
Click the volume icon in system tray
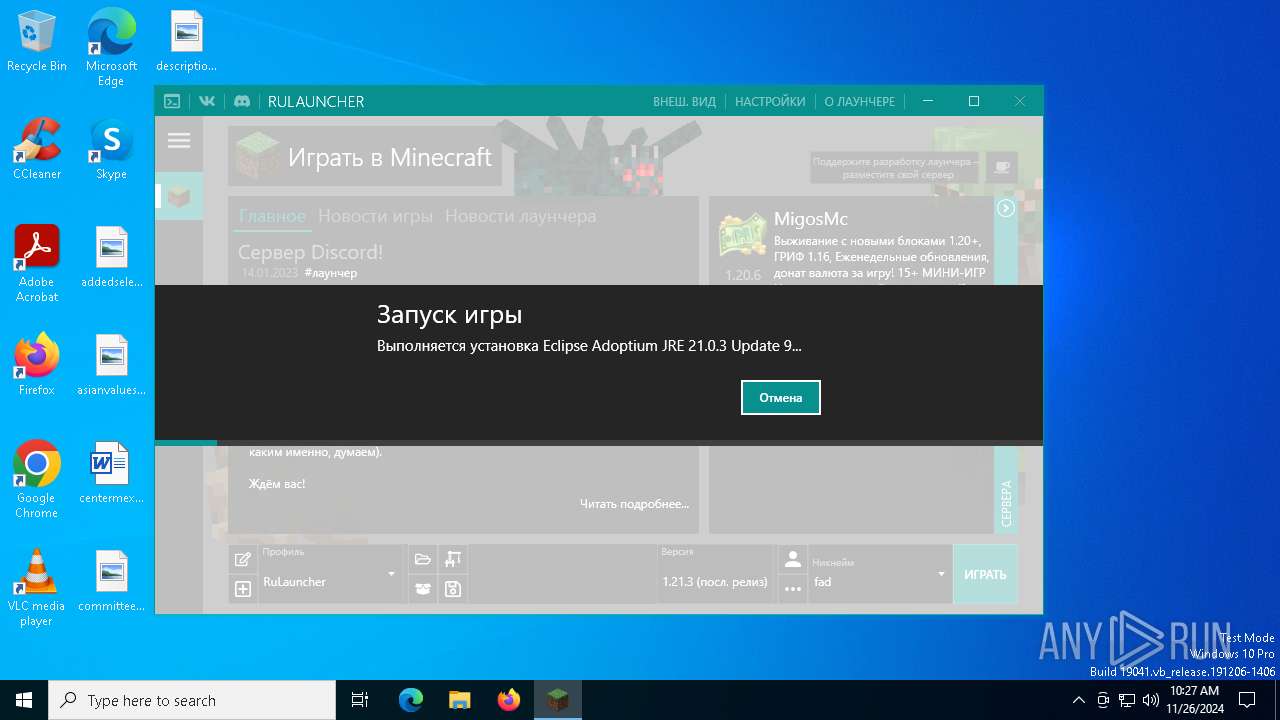(1151, 700)
